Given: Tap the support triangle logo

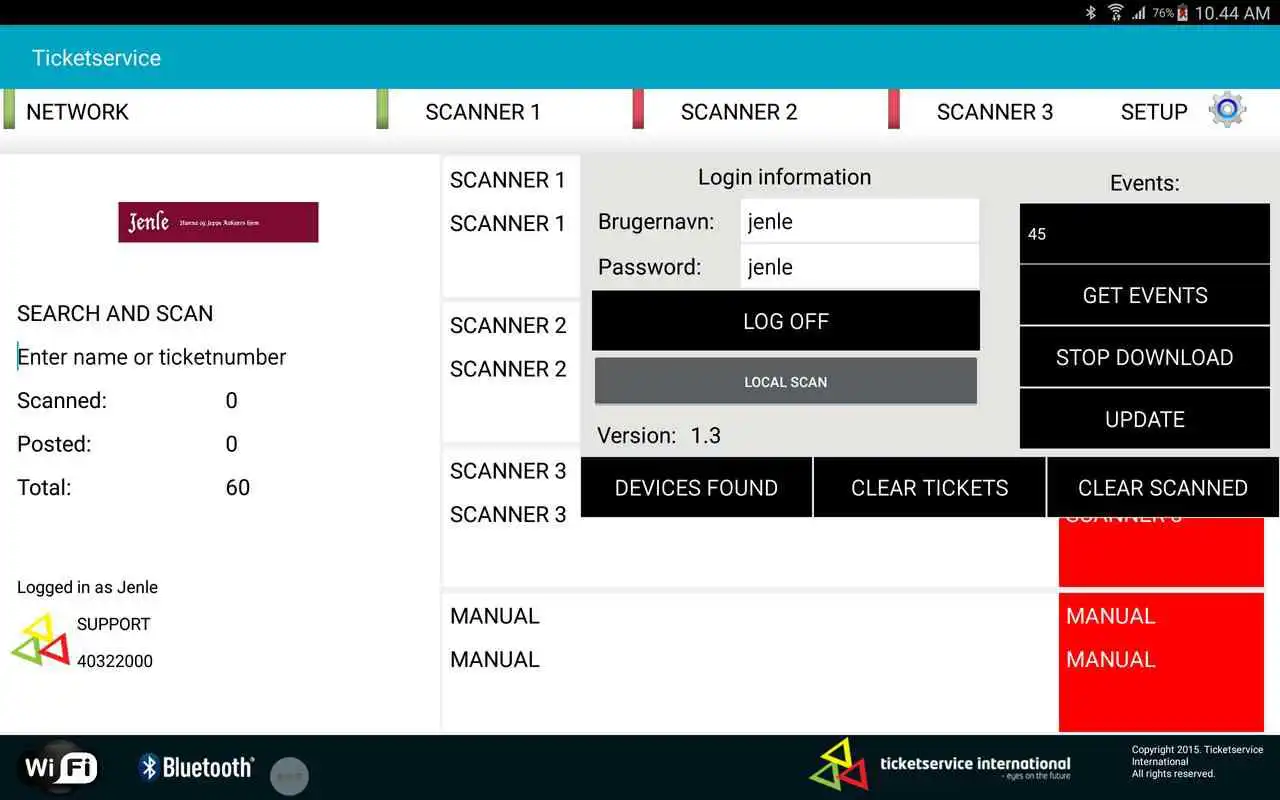Looking at the screenshot, I should pyautogui.click(x=41, y=641).
